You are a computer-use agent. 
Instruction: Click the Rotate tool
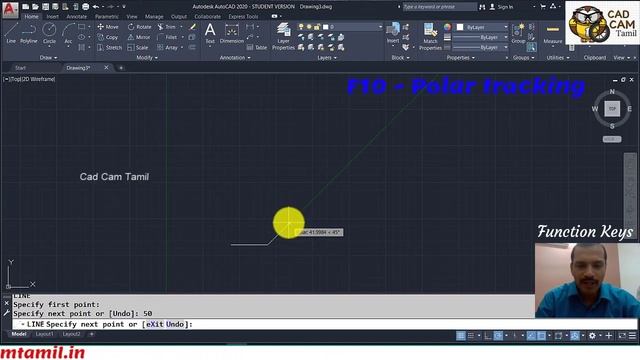pyautogui.click(x=139, y=27)
